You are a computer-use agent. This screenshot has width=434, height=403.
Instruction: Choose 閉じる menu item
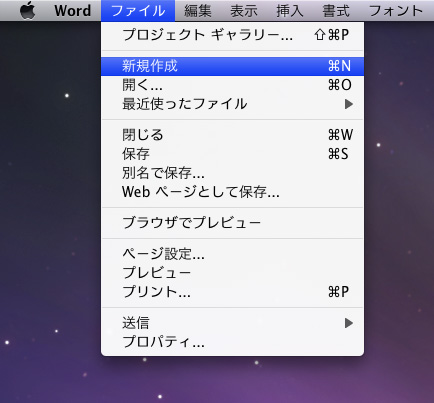tap(232, 135)
